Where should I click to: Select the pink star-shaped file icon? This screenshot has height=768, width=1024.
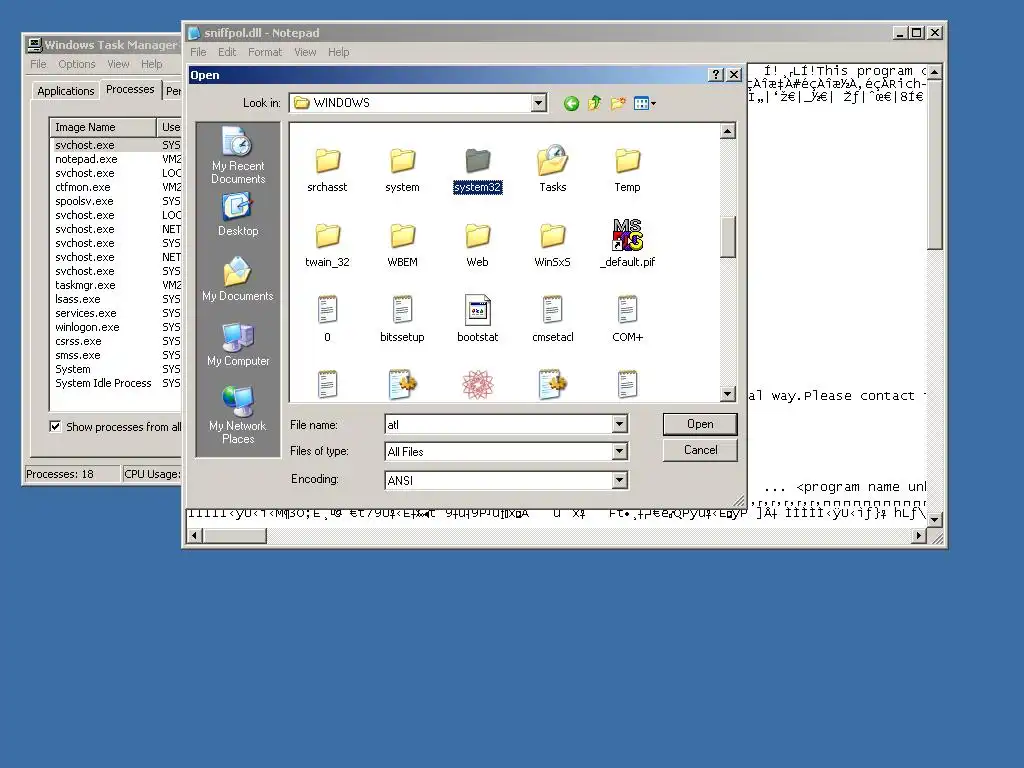(x=477, y=385)
